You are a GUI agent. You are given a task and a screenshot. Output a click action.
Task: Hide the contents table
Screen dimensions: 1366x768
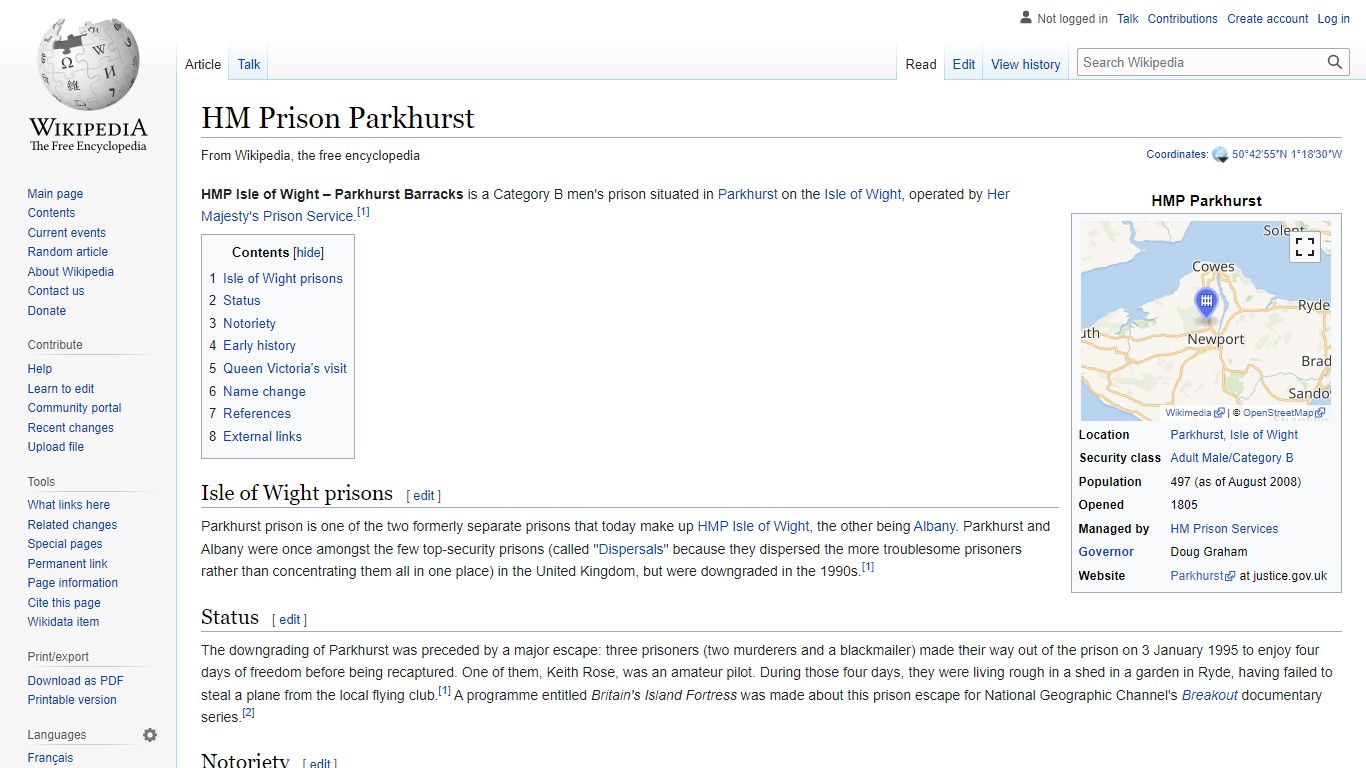(x=309, y=253)
